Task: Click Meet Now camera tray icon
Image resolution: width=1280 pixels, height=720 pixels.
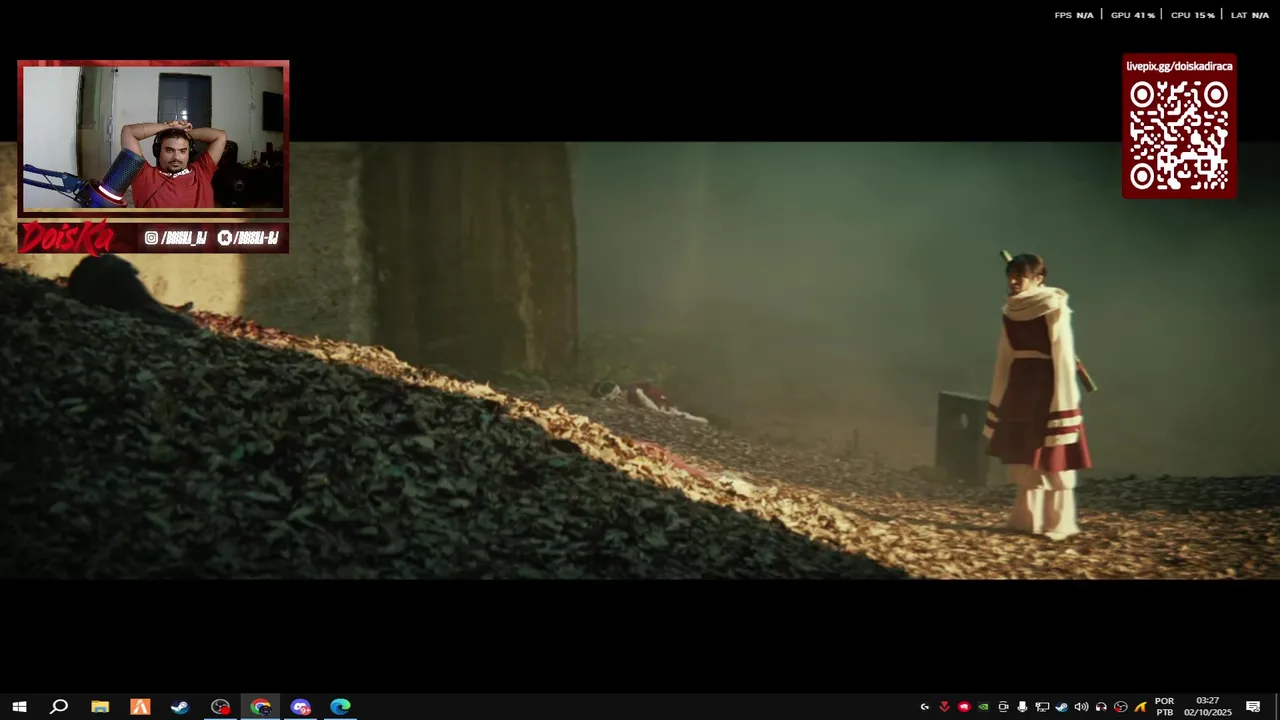Action: 1003,707
